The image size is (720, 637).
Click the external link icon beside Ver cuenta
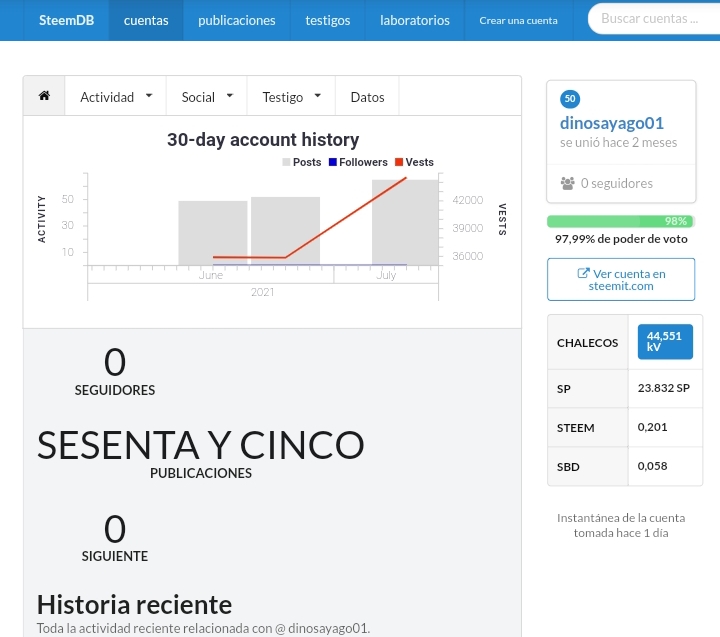pos(583,273)
